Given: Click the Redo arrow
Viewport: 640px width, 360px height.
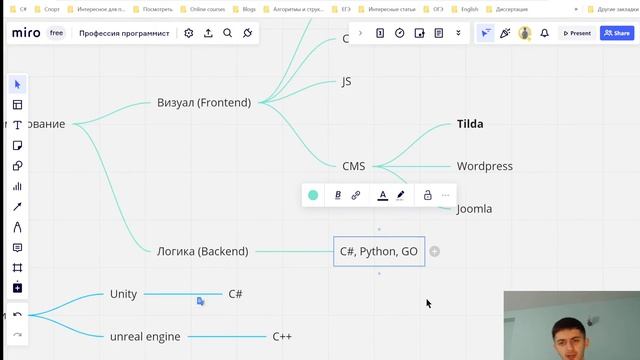Looking at the screenshot, I should tap(17, 335).
